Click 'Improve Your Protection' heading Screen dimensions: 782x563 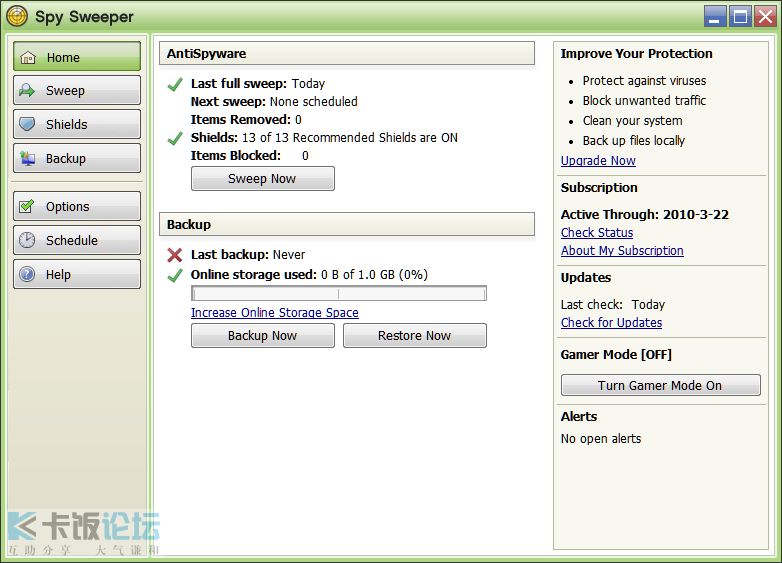(636, 54)
